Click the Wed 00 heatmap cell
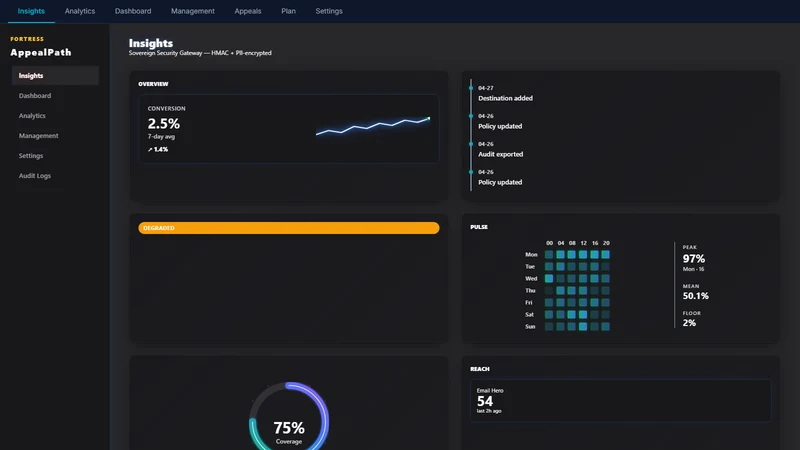The height and width of the screenshot is (450, 800). pos(549,279)
